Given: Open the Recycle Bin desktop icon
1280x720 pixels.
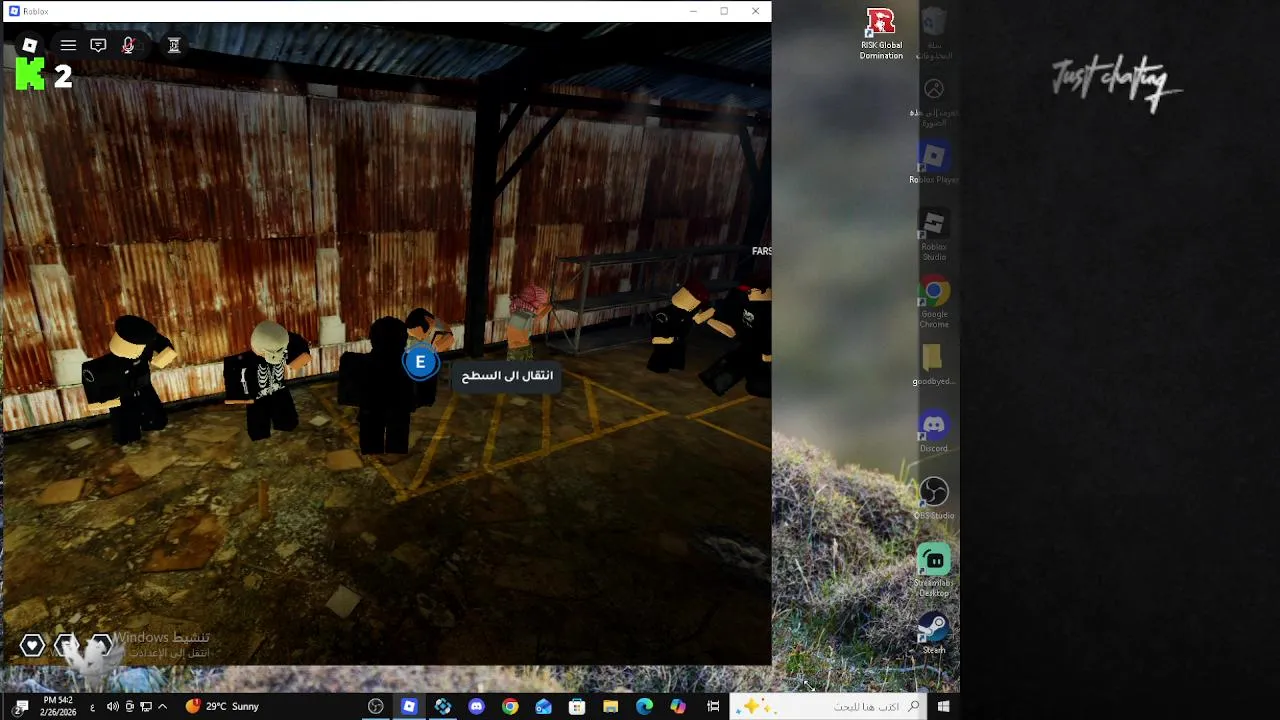Looking at the screenshot, I should 934,34.
